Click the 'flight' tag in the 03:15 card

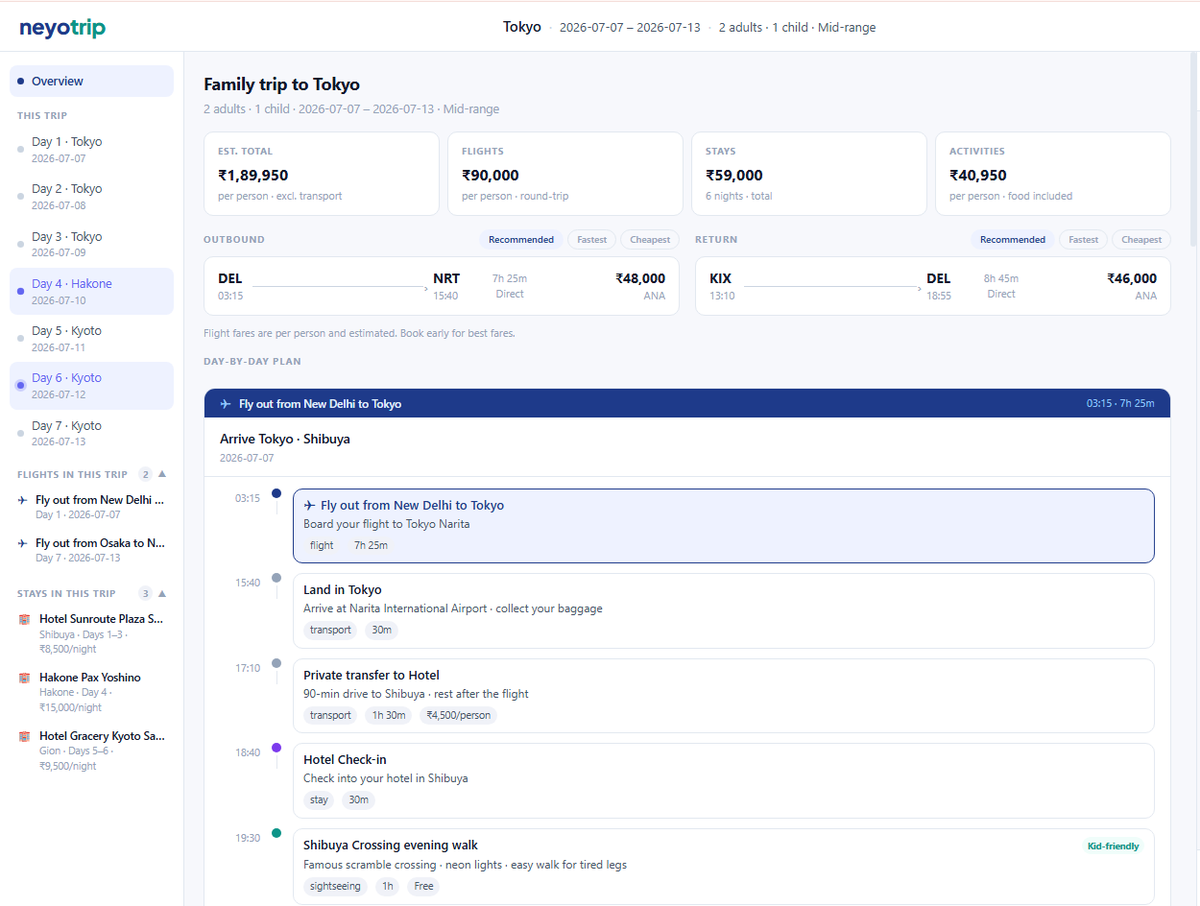tap(322, 545)
